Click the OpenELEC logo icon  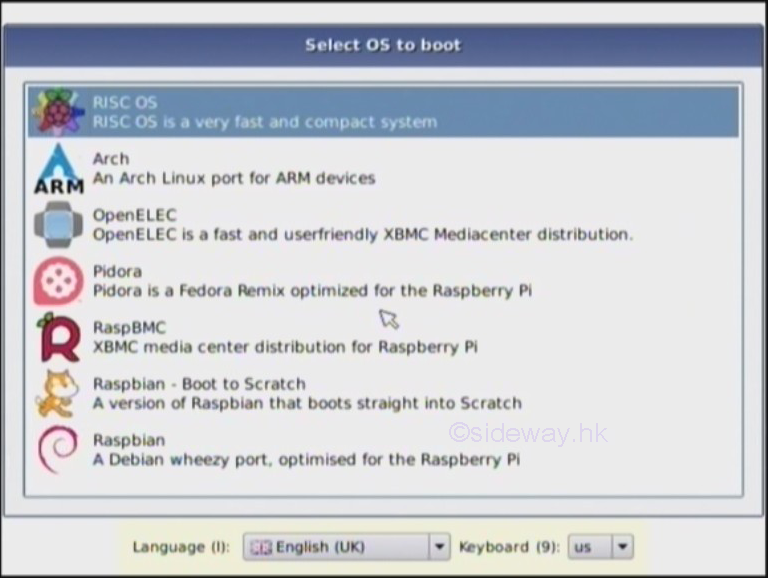pyautogui.click(x=58, y=224)
